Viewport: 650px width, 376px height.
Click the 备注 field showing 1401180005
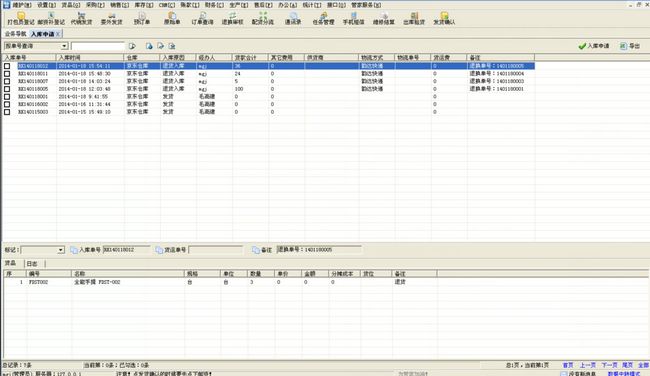(318, 250)
